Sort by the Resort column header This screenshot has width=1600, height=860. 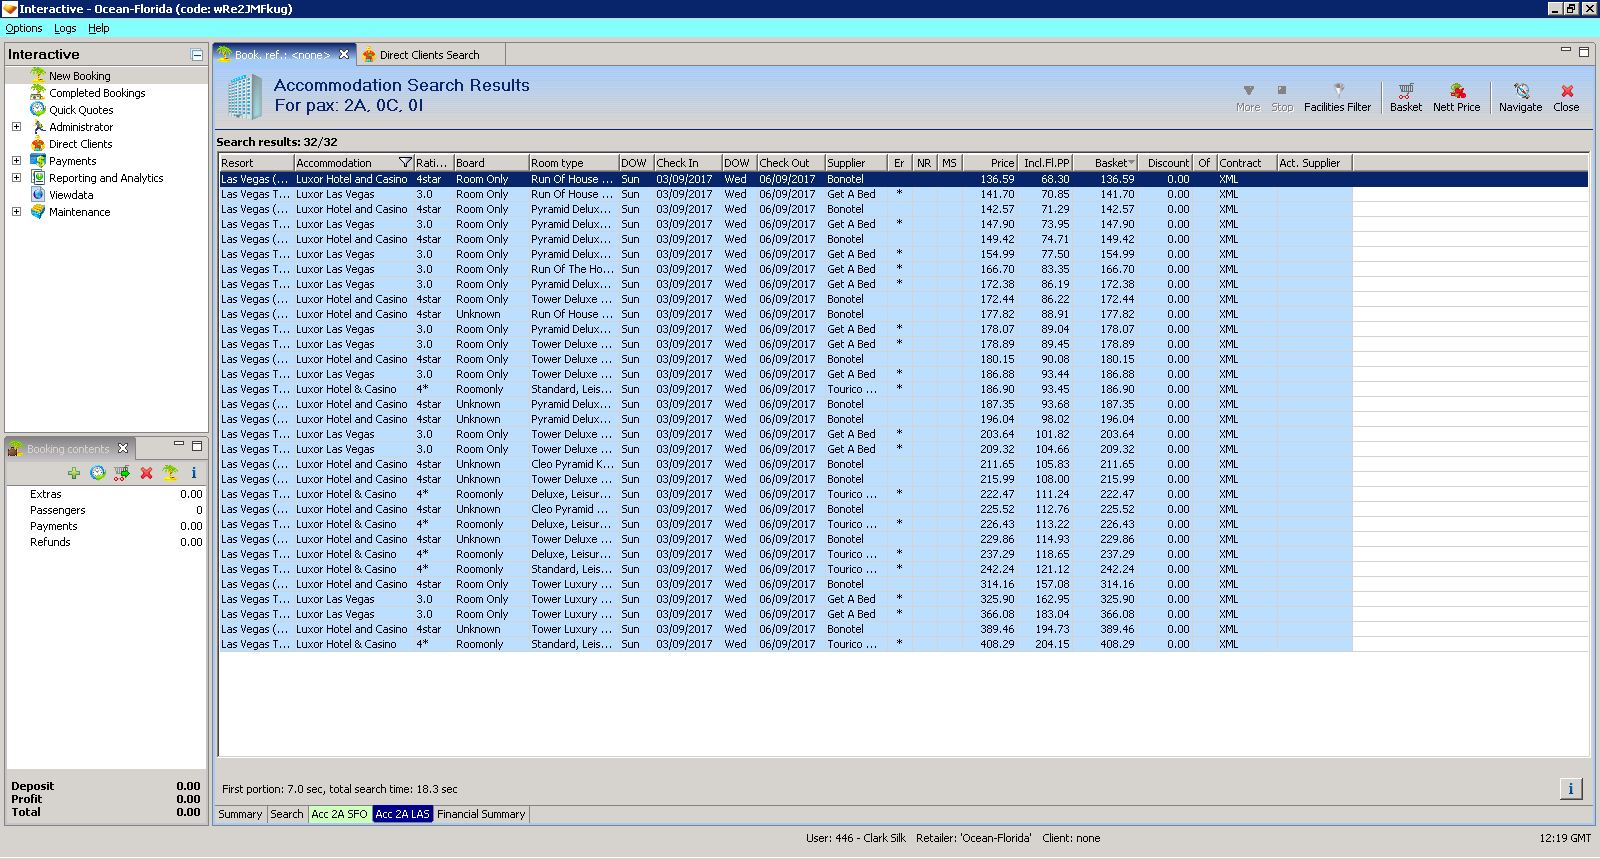pyautogui.click(x=256, y=163)
